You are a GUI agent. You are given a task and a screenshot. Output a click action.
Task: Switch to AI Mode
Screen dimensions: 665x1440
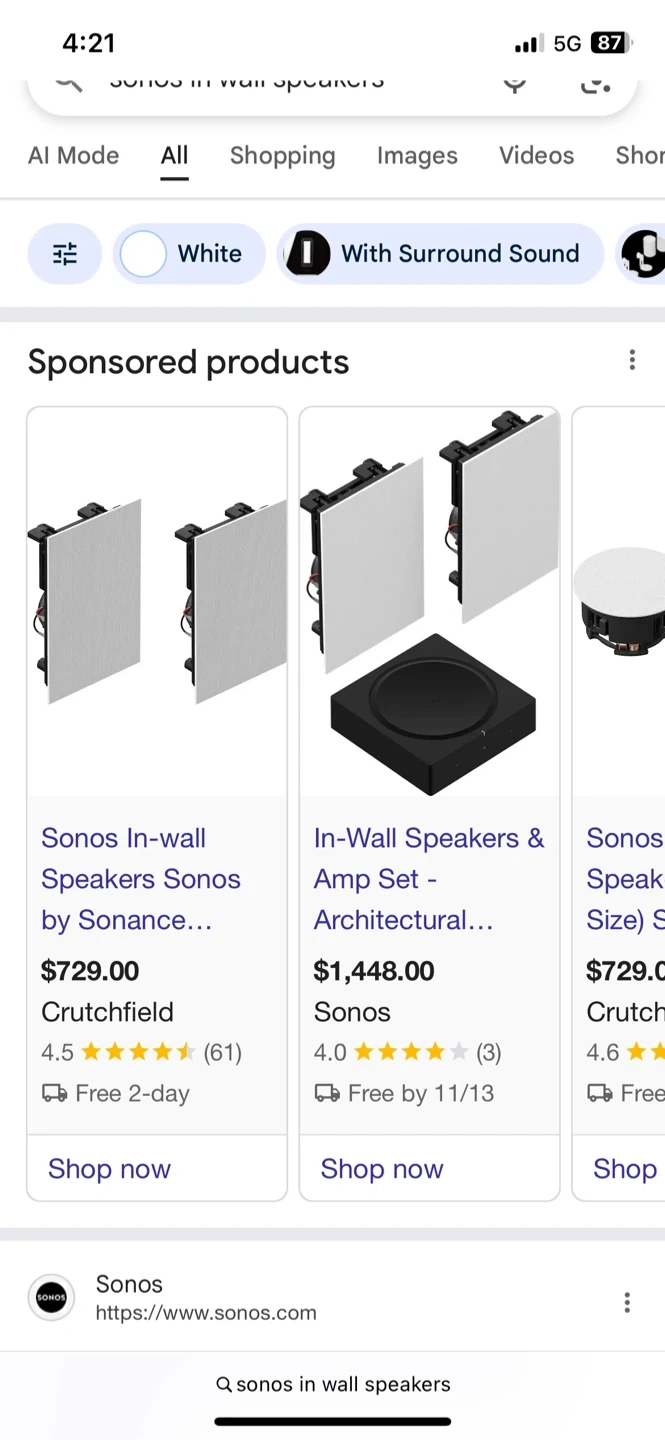pyautogui.click(x=73, y=156)
